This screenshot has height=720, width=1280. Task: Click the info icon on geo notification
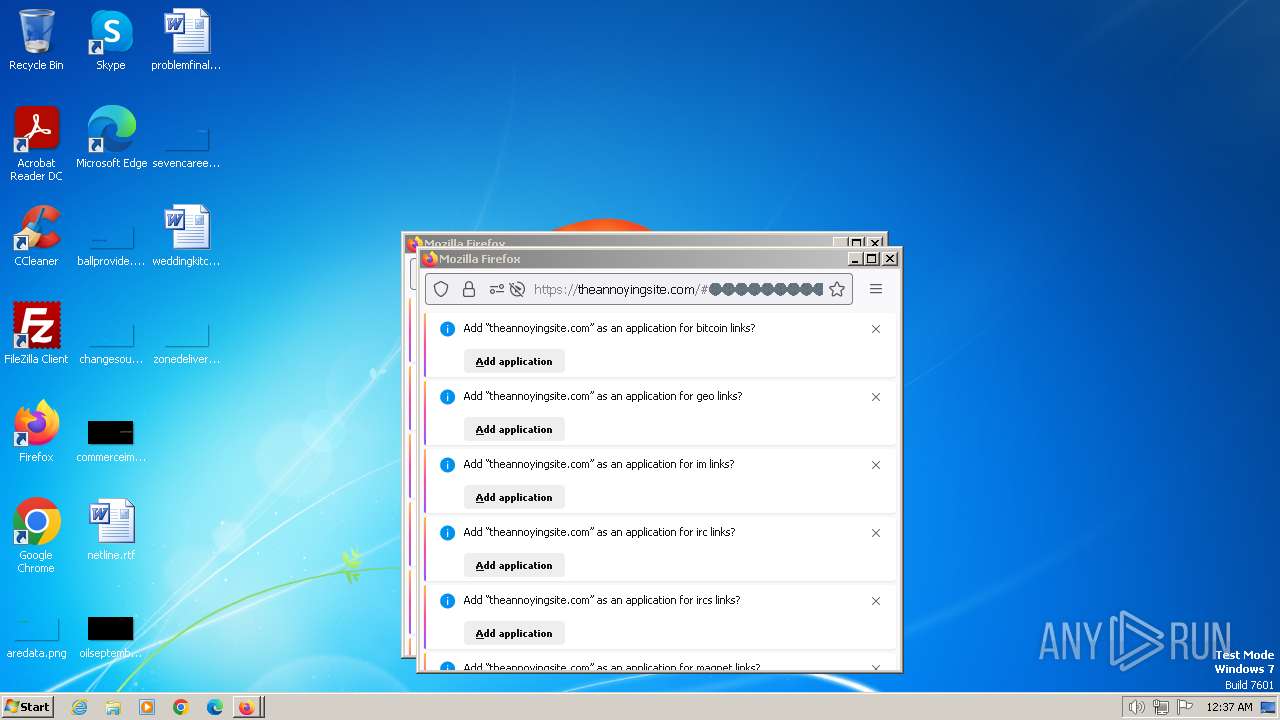(x=447, y=397)
